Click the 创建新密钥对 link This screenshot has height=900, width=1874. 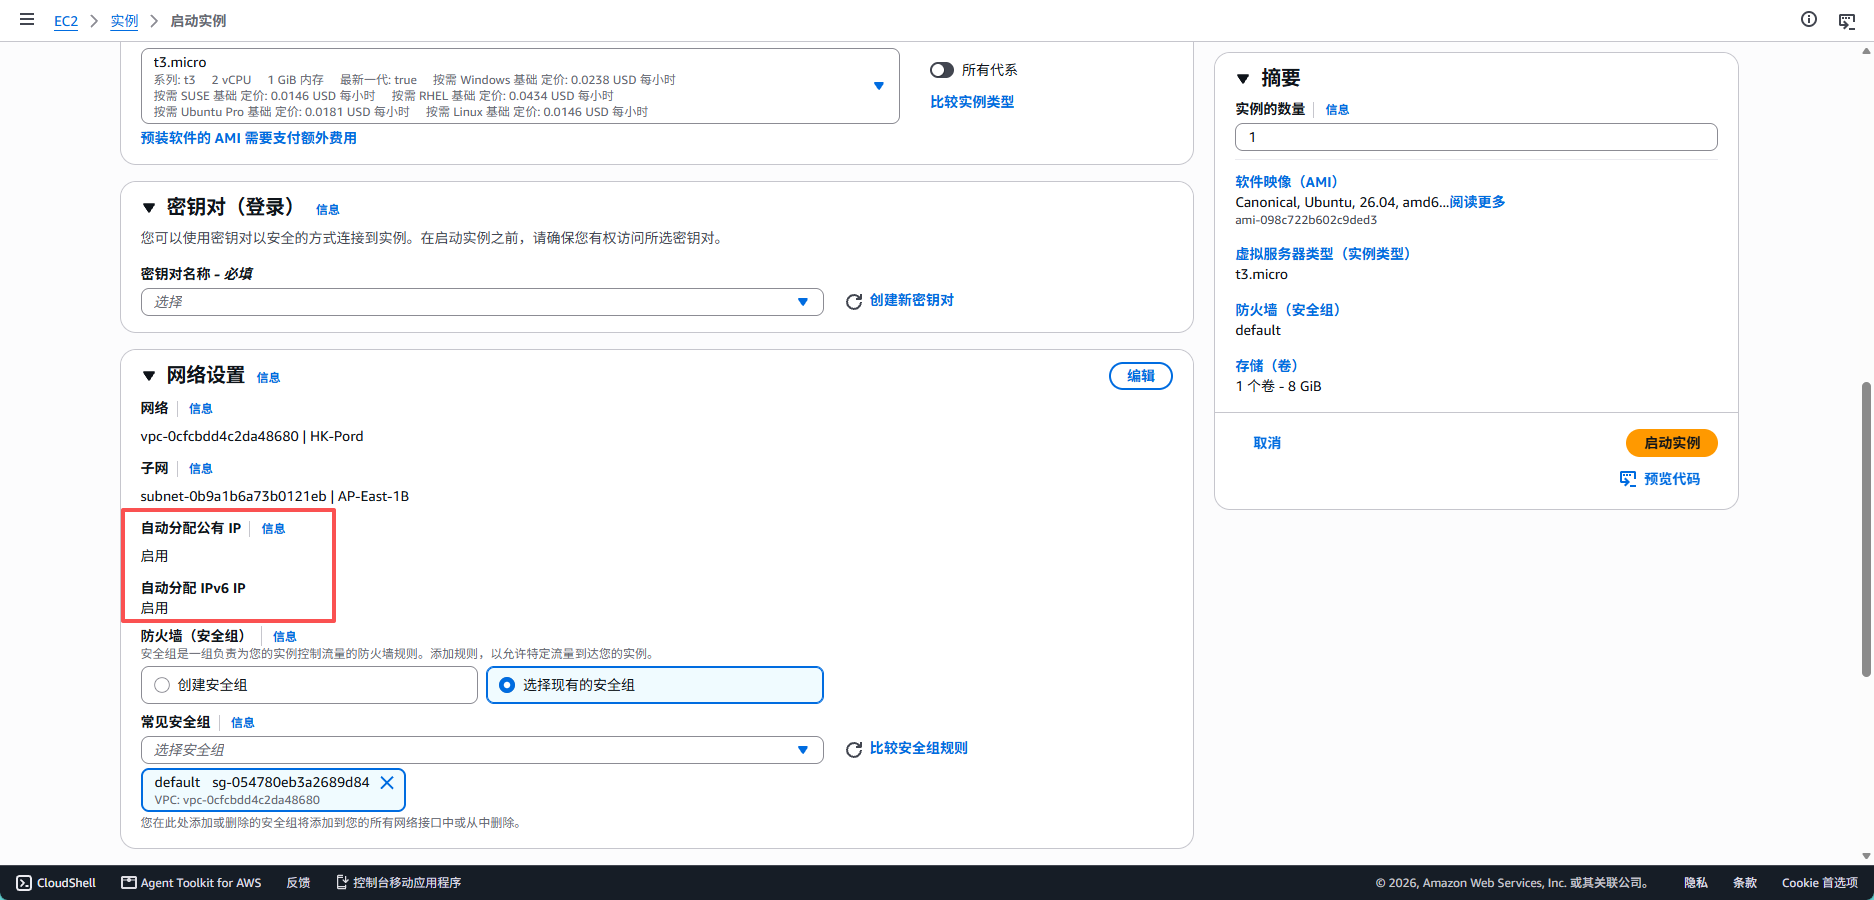(912, 300)
